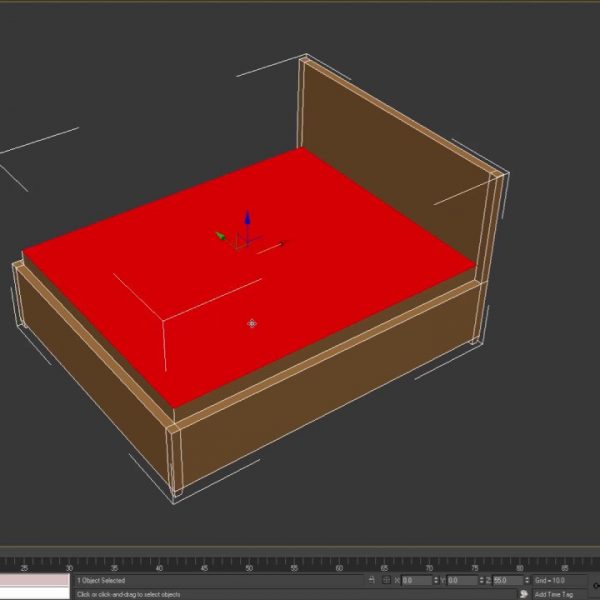Click the red X-axis handle of the gizmo
Viewport: 600px width, 600px height.
click(x=280, y=243)
